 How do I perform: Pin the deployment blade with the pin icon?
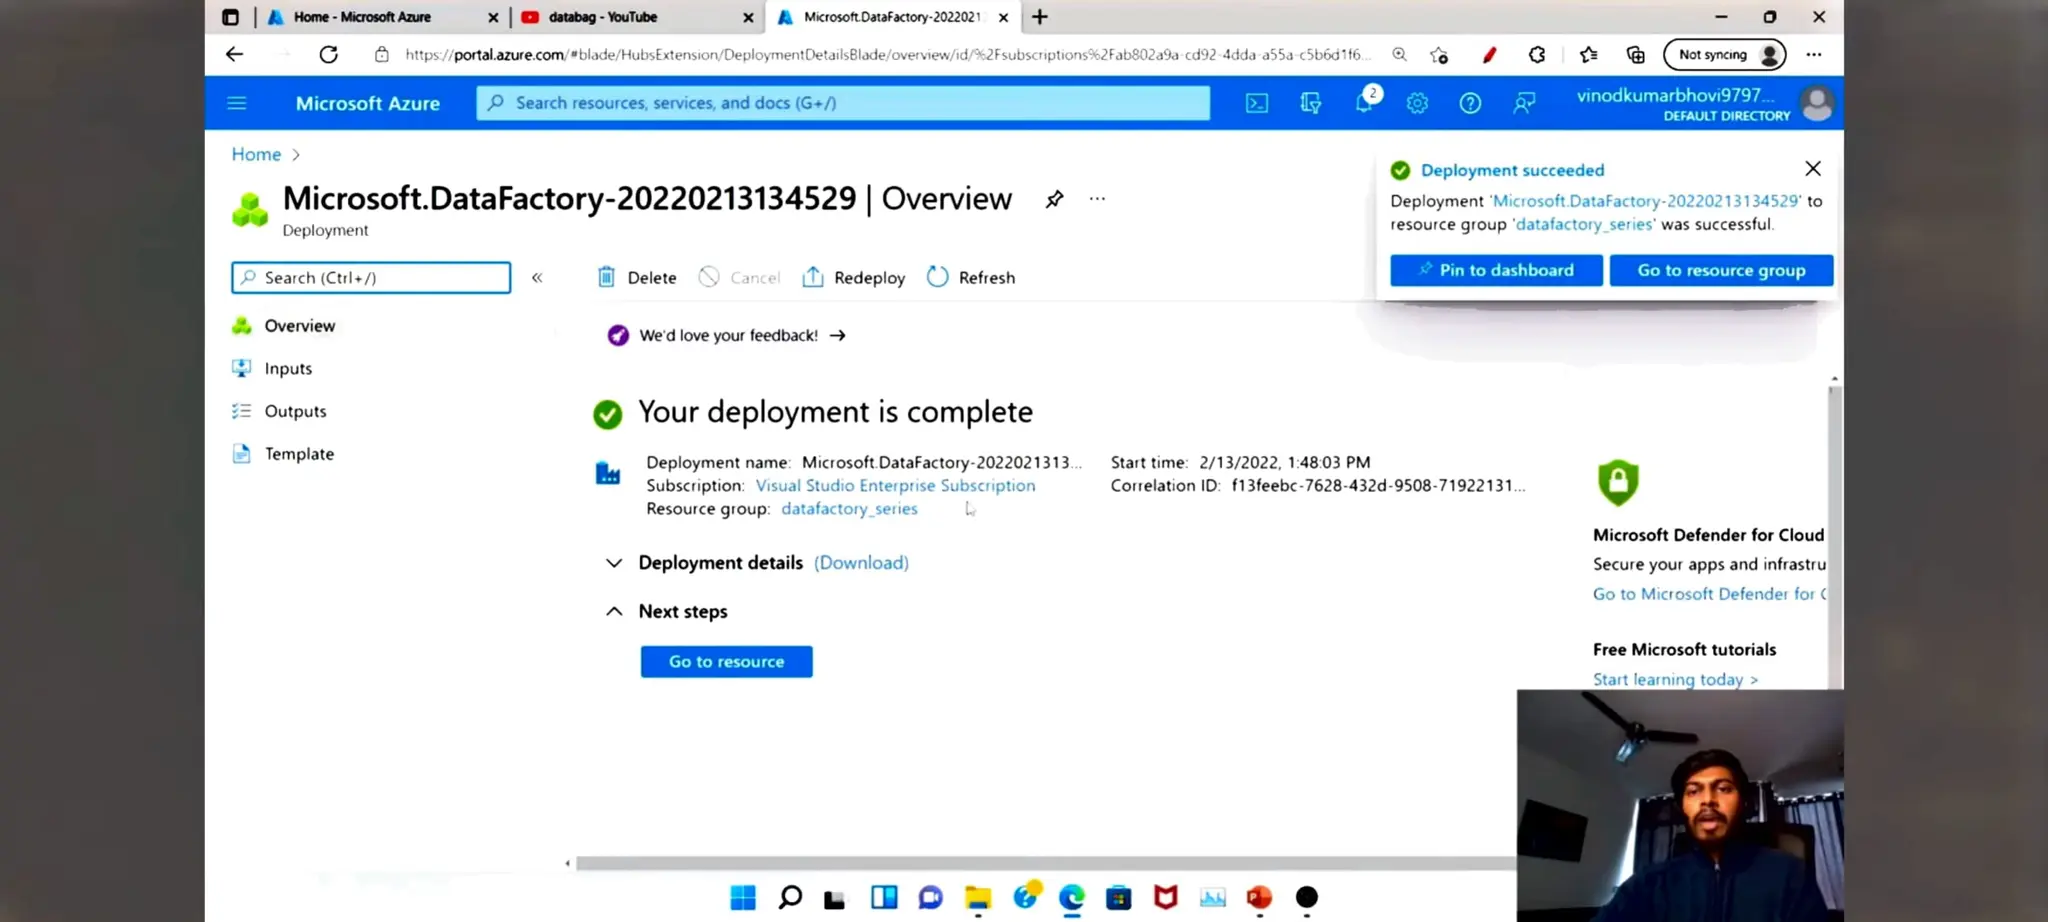tap(1054, 199)
